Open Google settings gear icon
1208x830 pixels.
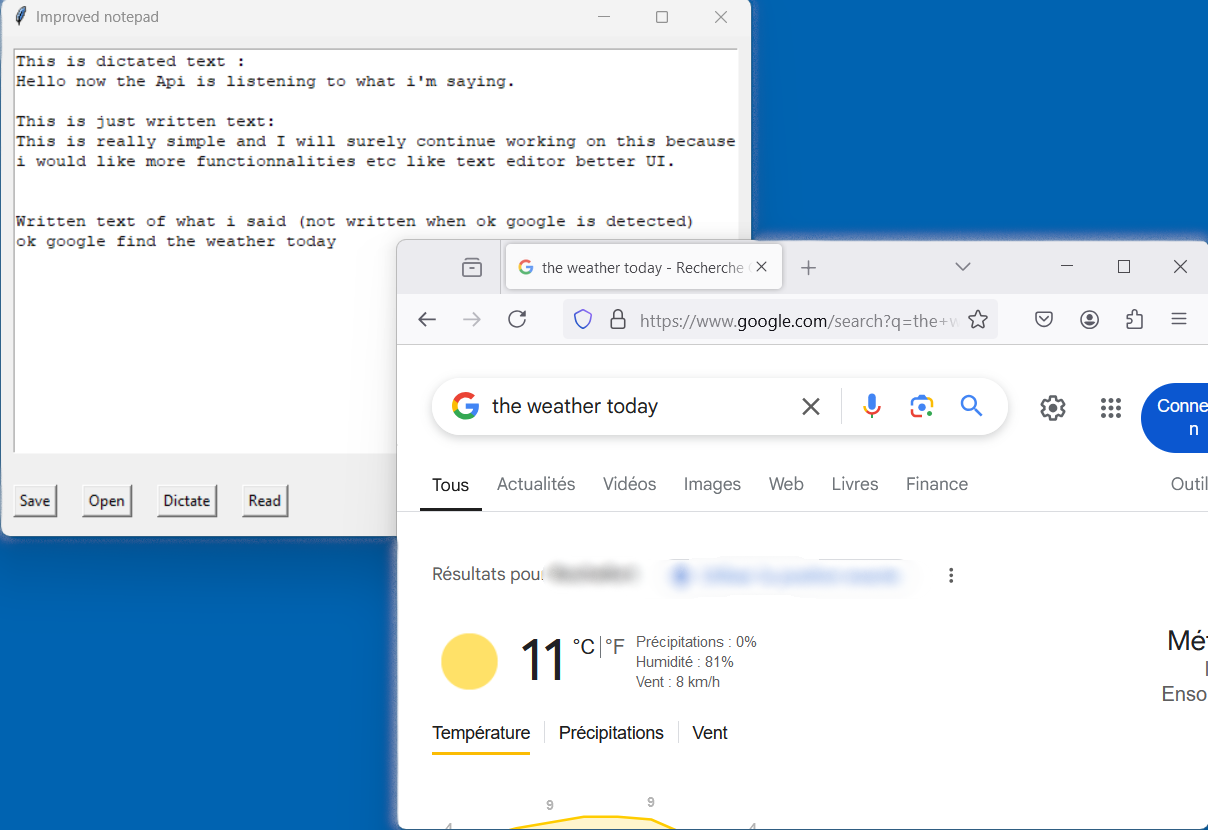click(1052, 408)
